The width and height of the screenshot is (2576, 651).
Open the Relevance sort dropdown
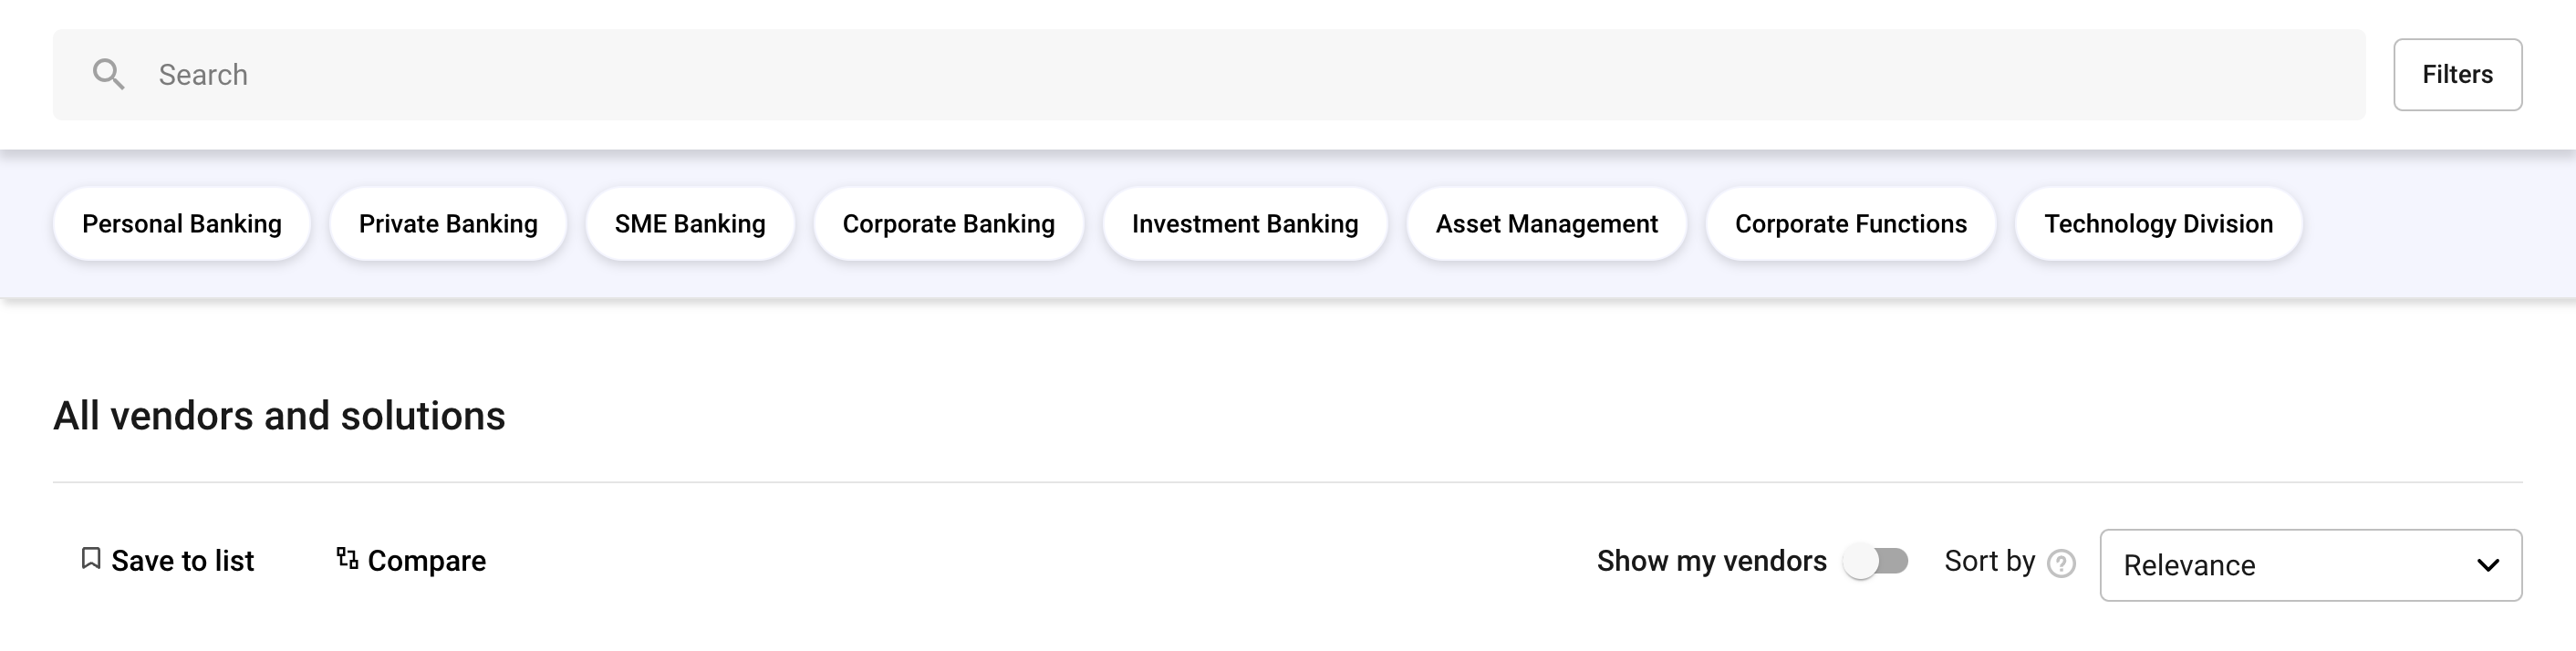[x=2310, y=565]
